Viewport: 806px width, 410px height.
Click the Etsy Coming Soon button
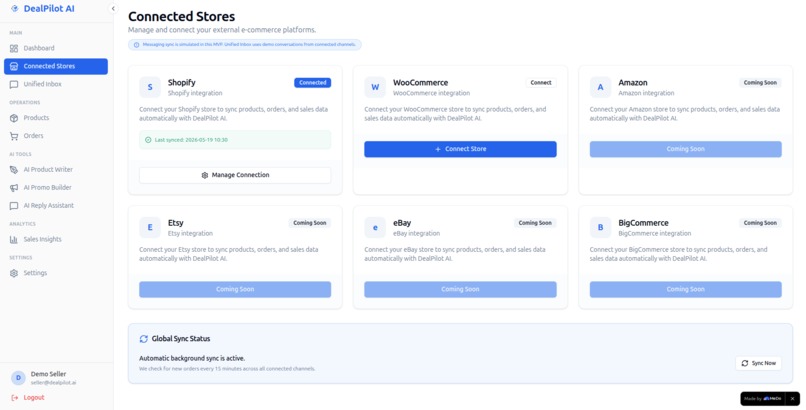click(x=235, y=289)
